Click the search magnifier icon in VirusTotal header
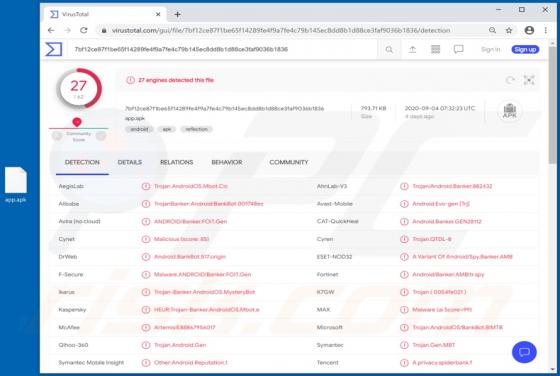560x376 pixels. click(x=389, y=50)
